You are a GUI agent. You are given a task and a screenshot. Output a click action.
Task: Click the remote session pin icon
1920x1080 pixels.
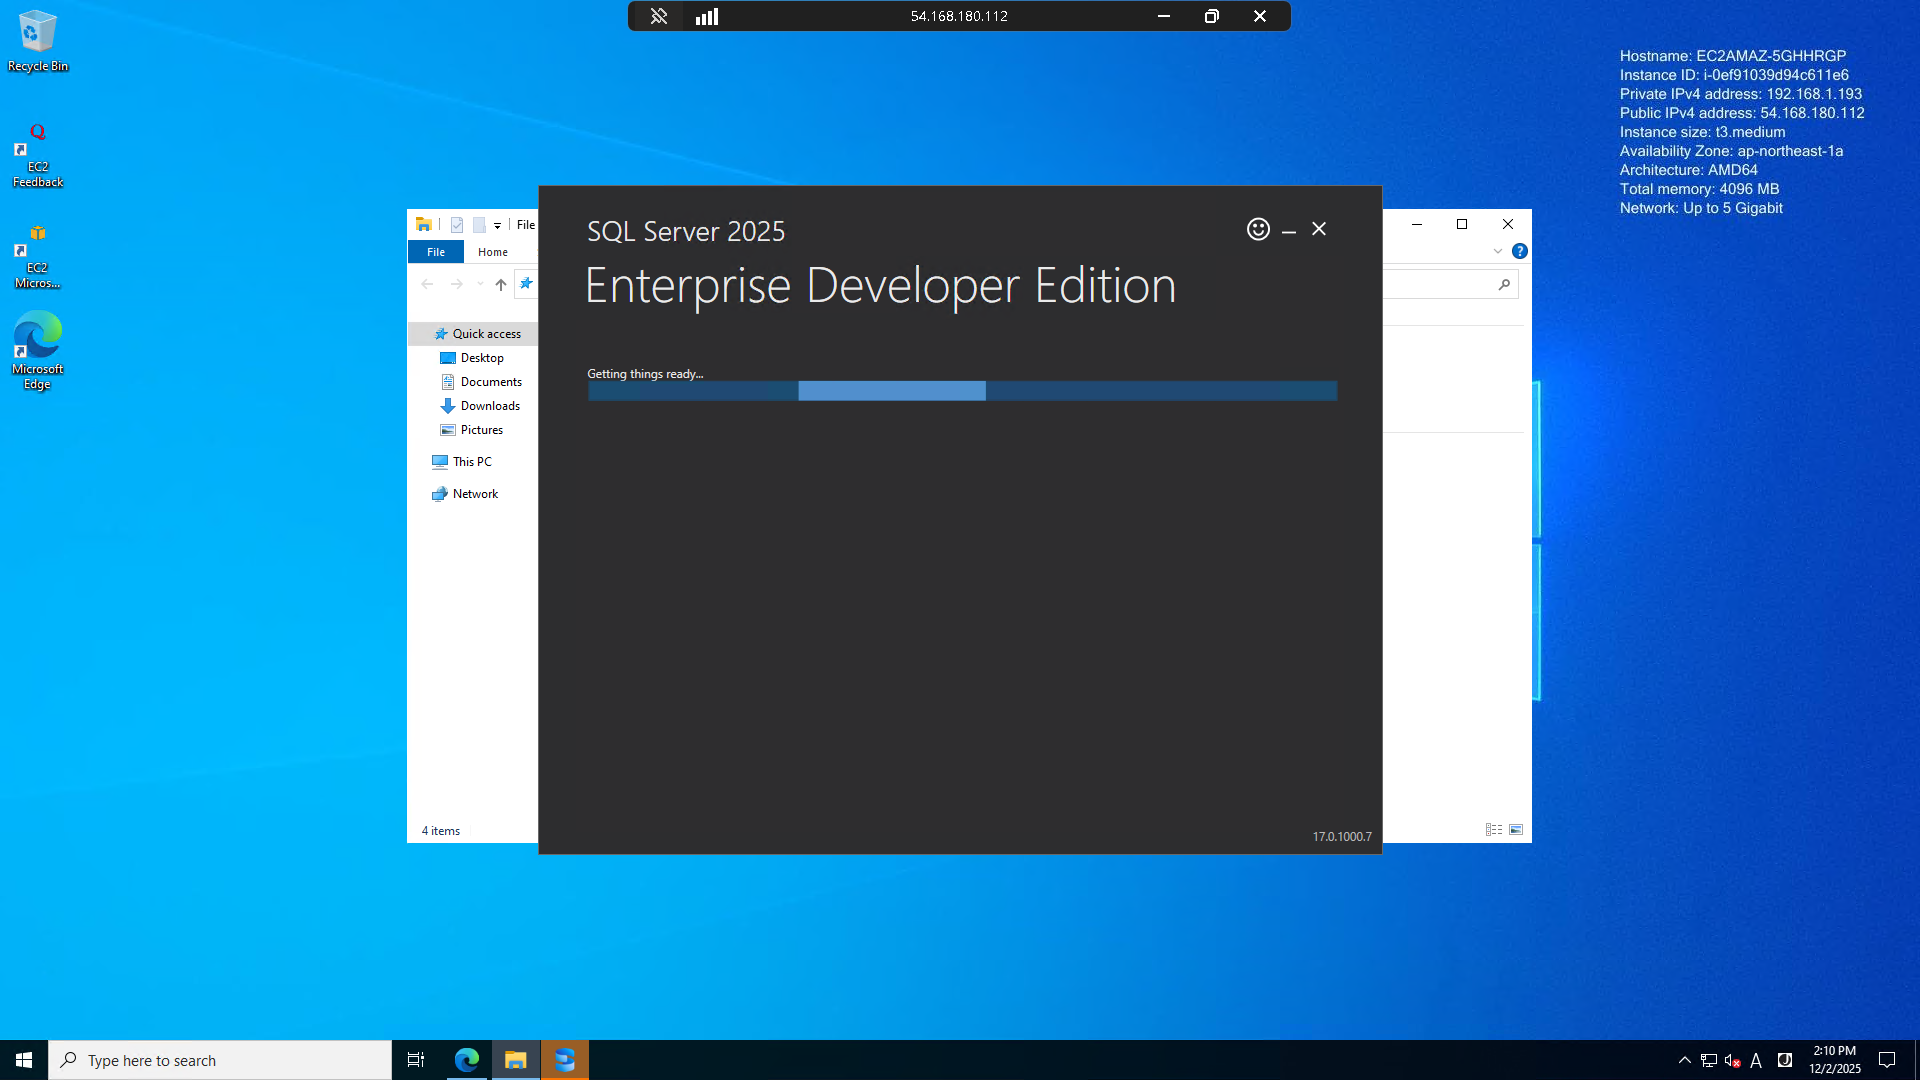tap(658, 16)
